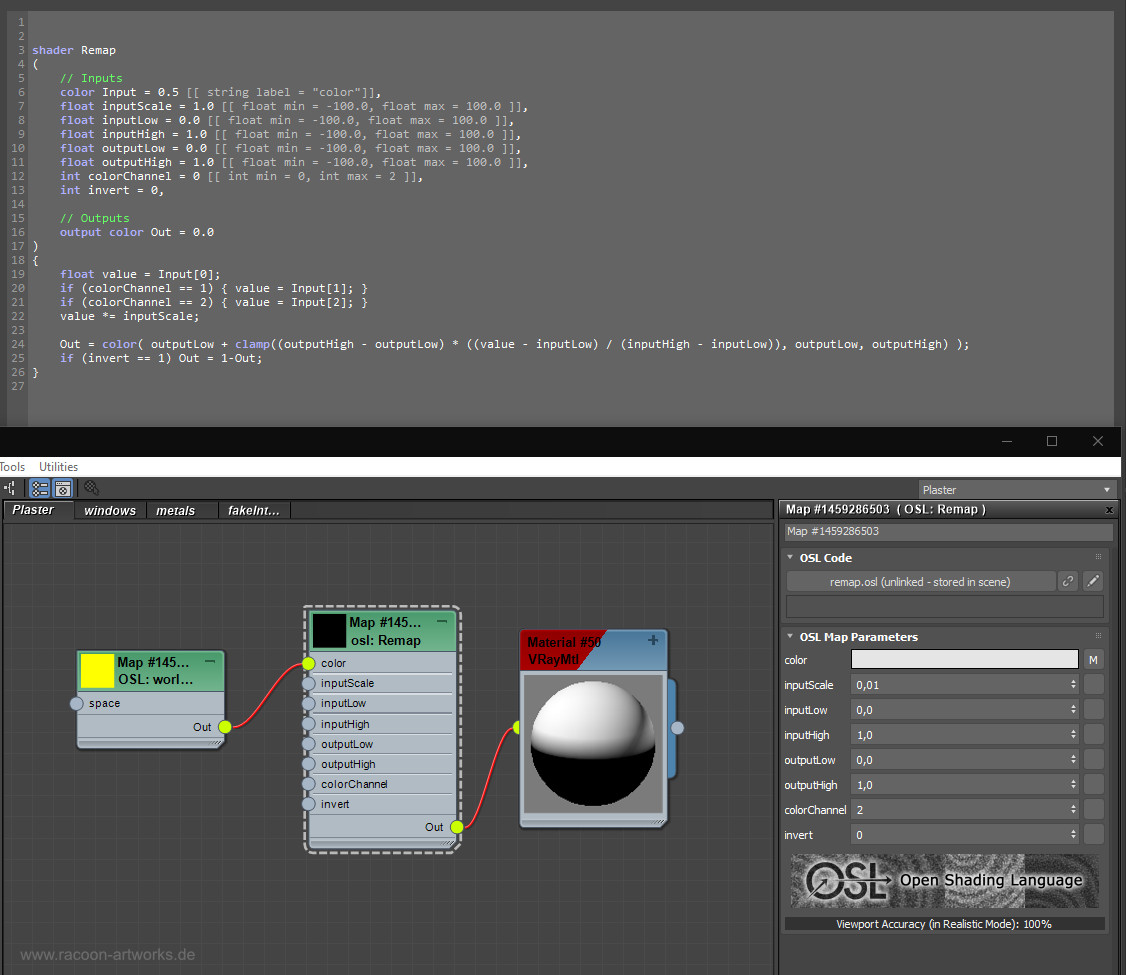Expand the VRayMtl material node plus icon
1126x975 pixels.
tap(653, 640)
